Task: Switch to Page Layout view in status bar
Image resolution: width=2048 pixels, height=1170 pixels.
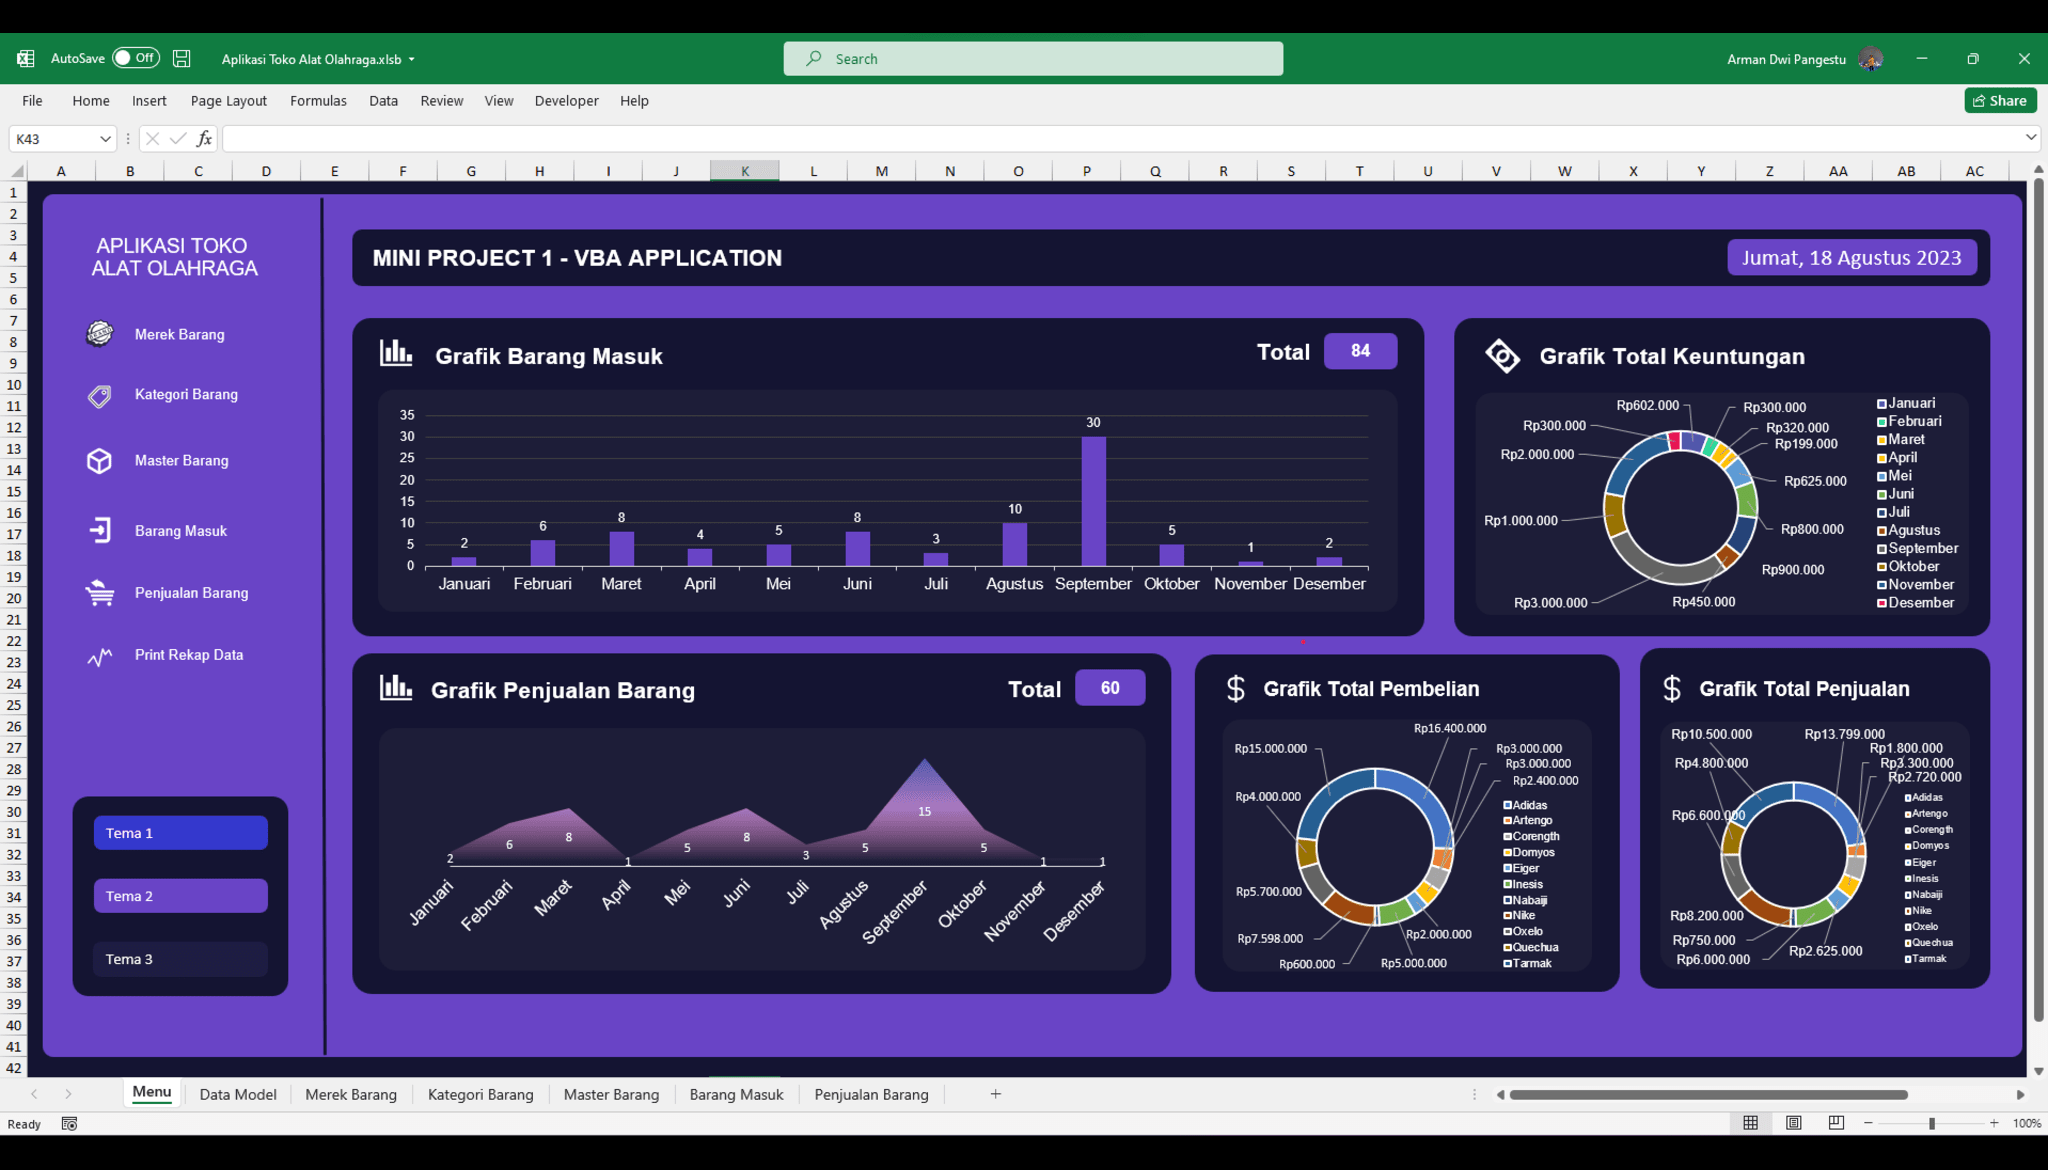Action: [x=1793, y=1123]
